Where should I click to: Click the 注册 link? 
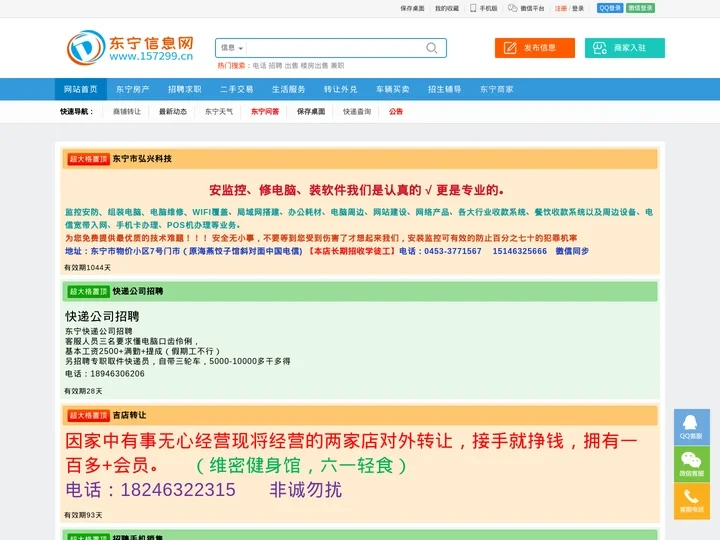pos(561,8)
